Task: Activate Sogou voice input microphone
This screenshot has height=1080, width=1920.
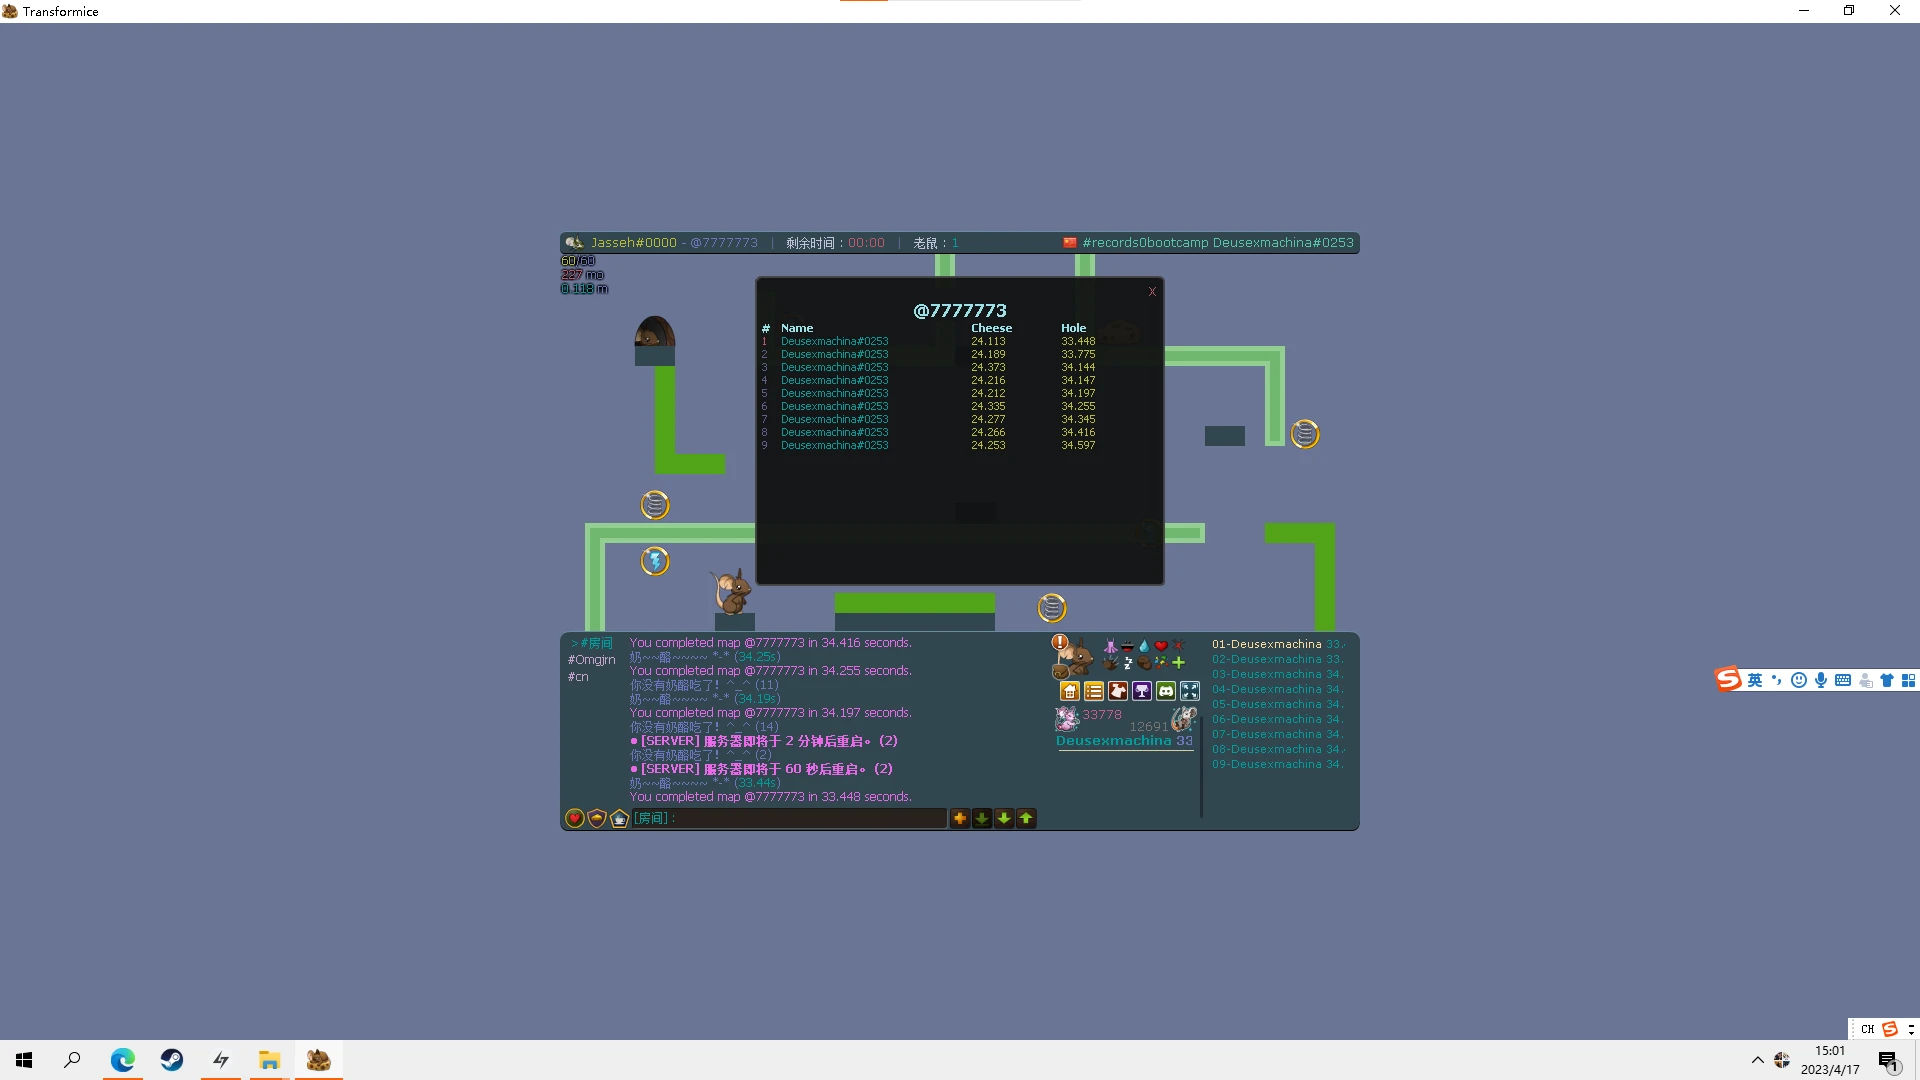Action: point(1821,680)
